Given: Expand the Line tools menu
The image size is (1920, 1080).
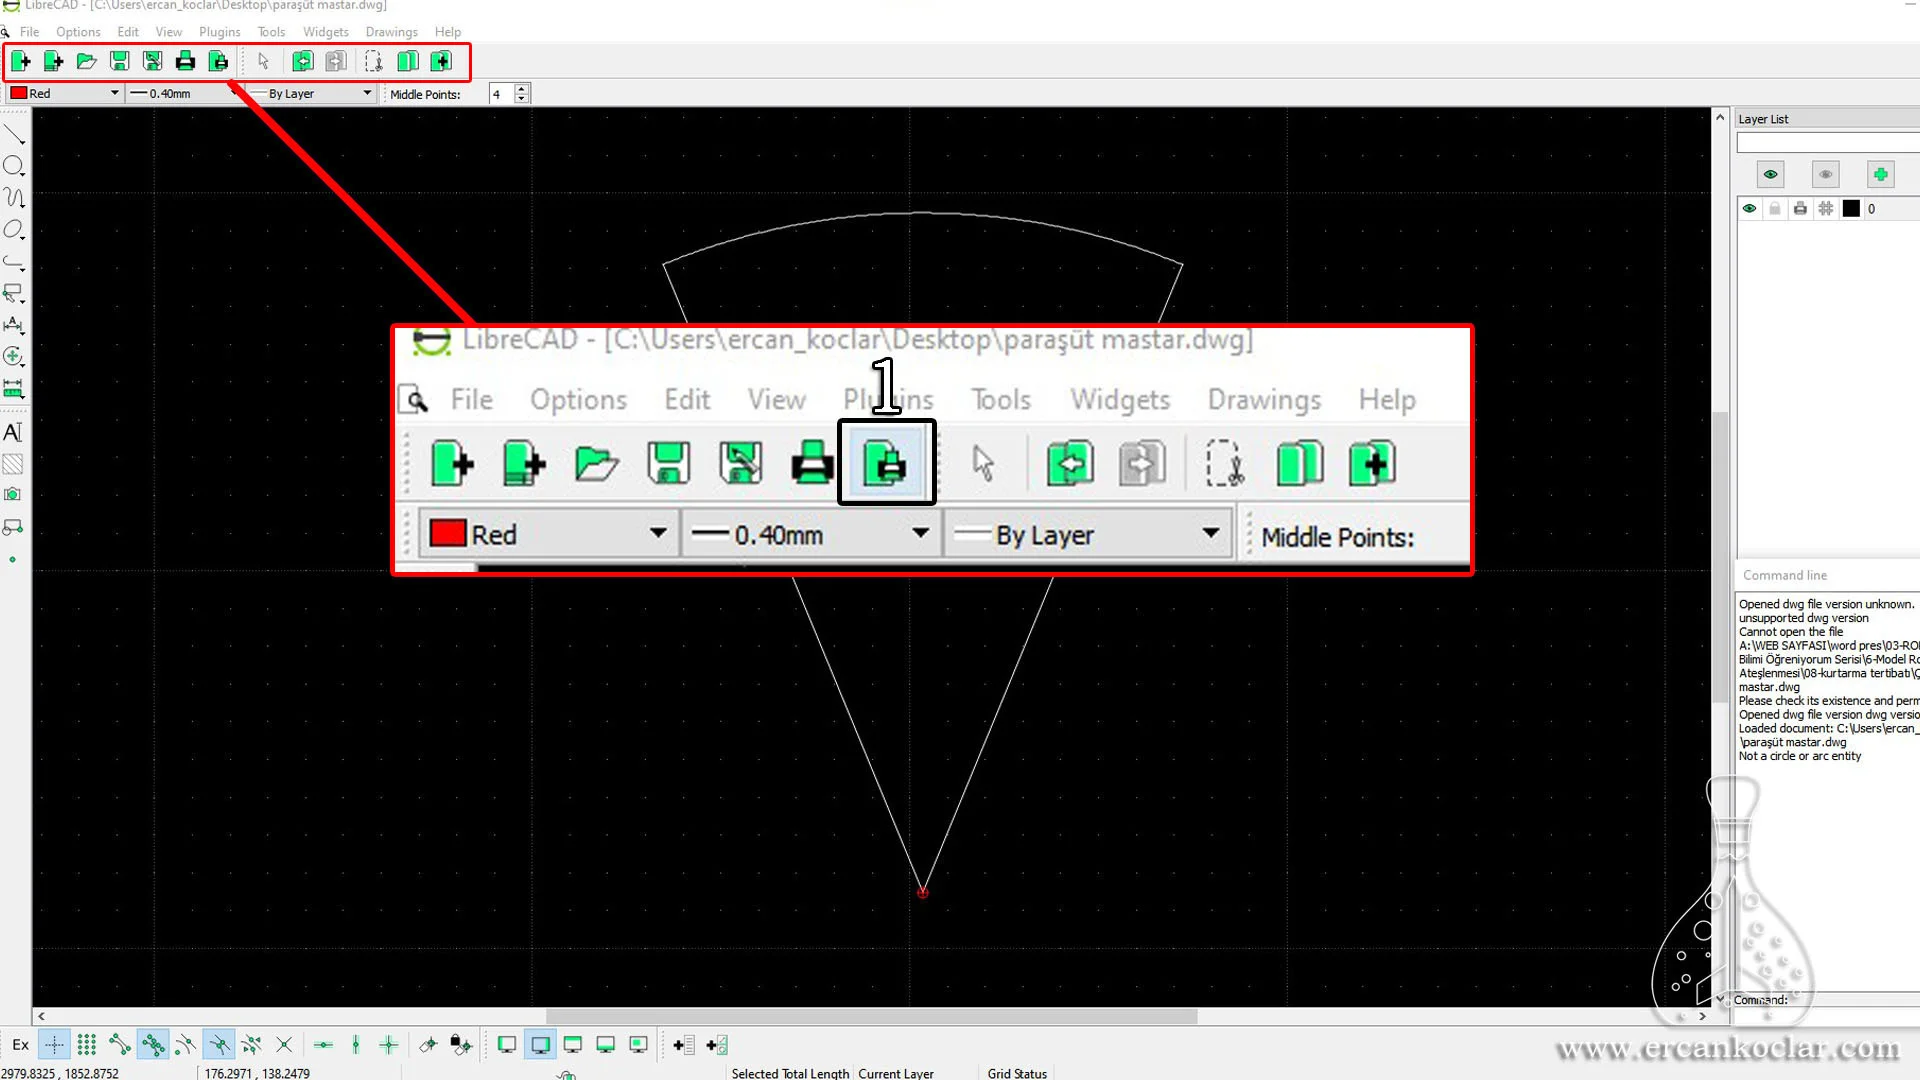Looking at the screenshot, I should coord(13,134).
